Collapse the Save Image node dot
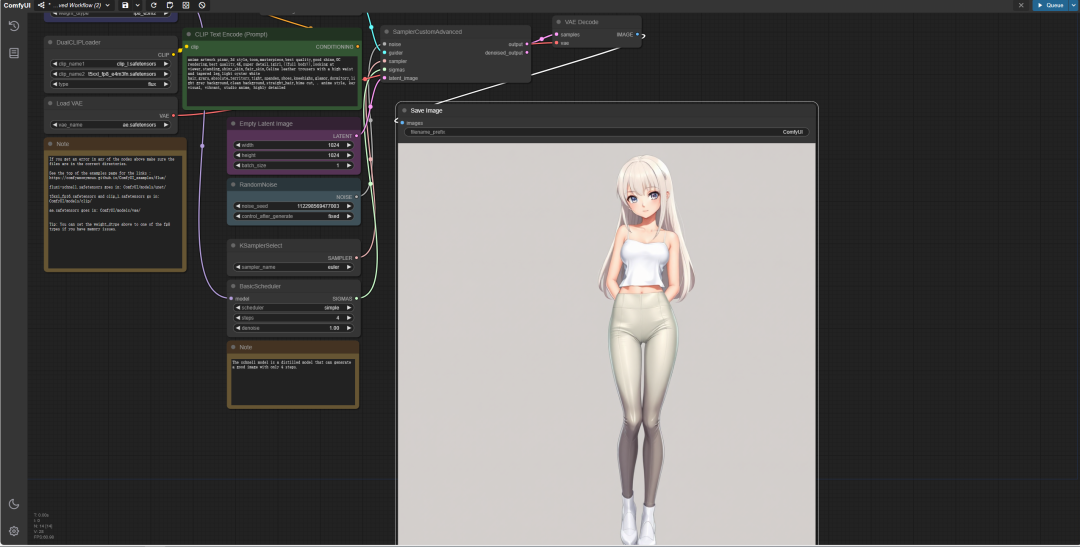1080x547 pixels. [404, 110]
